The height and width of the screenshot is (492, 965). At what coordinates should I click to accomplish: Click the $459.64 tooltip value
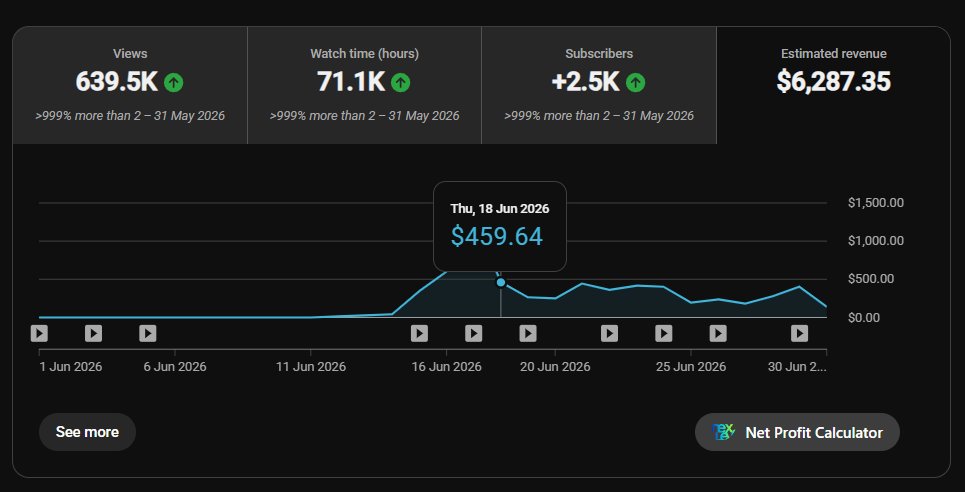pos(497,237)
